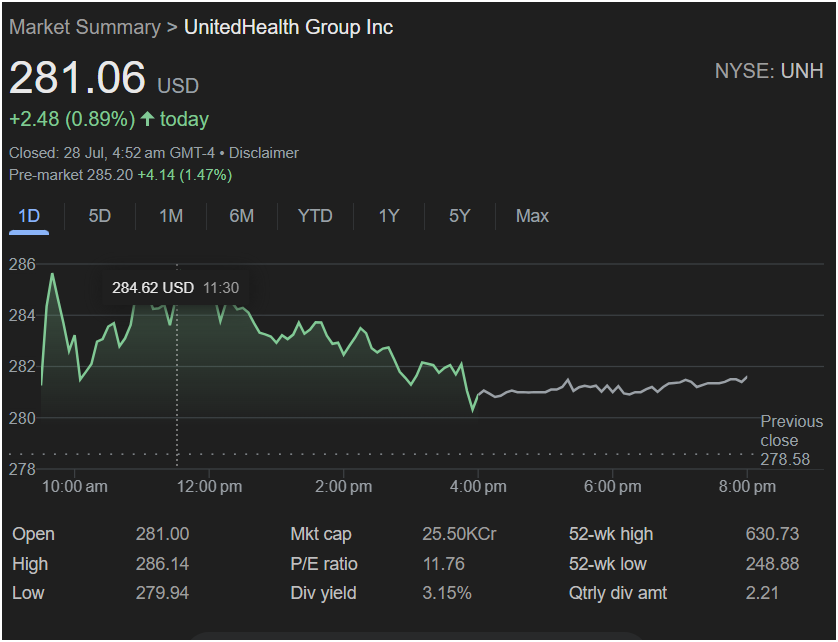
Task: Switch to the 5Y range tab
Action: 460,216
